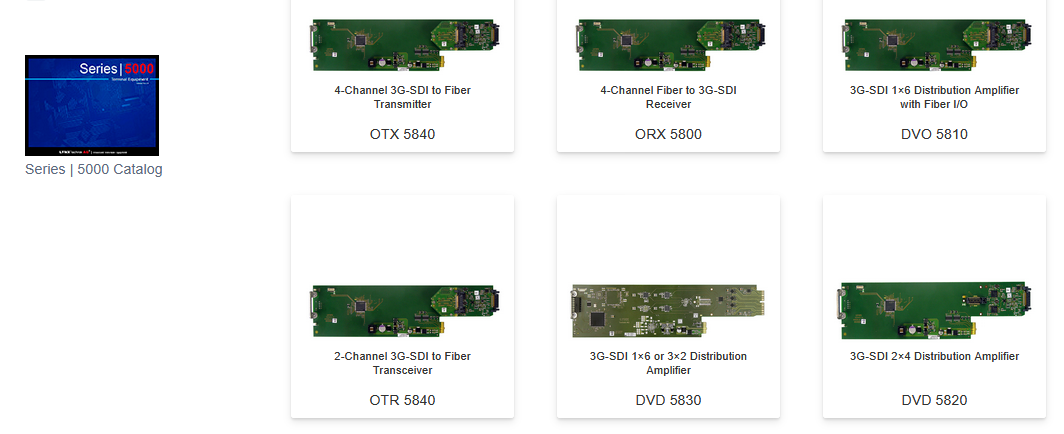This screenshot has height=434, width=1064.
Task: Open the DVD 5830 circuit board image
Action: [668, 311]
